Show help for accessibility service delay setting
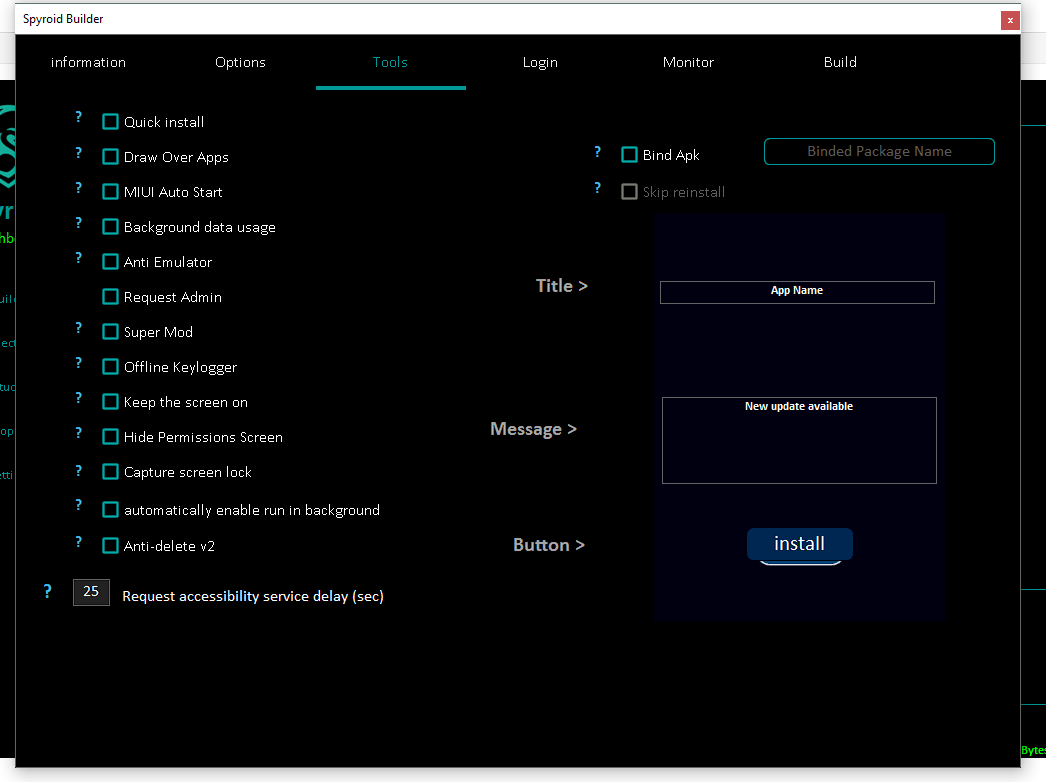 [x=47, y=591]
